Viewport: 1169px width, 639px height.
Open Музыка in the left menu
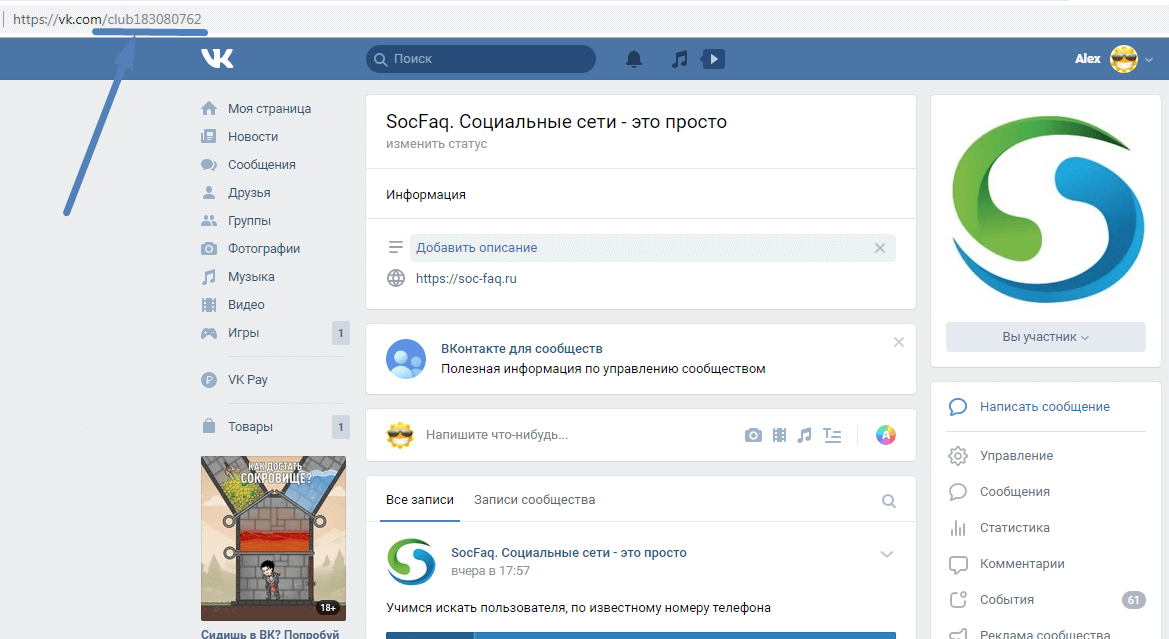point(251,277)
